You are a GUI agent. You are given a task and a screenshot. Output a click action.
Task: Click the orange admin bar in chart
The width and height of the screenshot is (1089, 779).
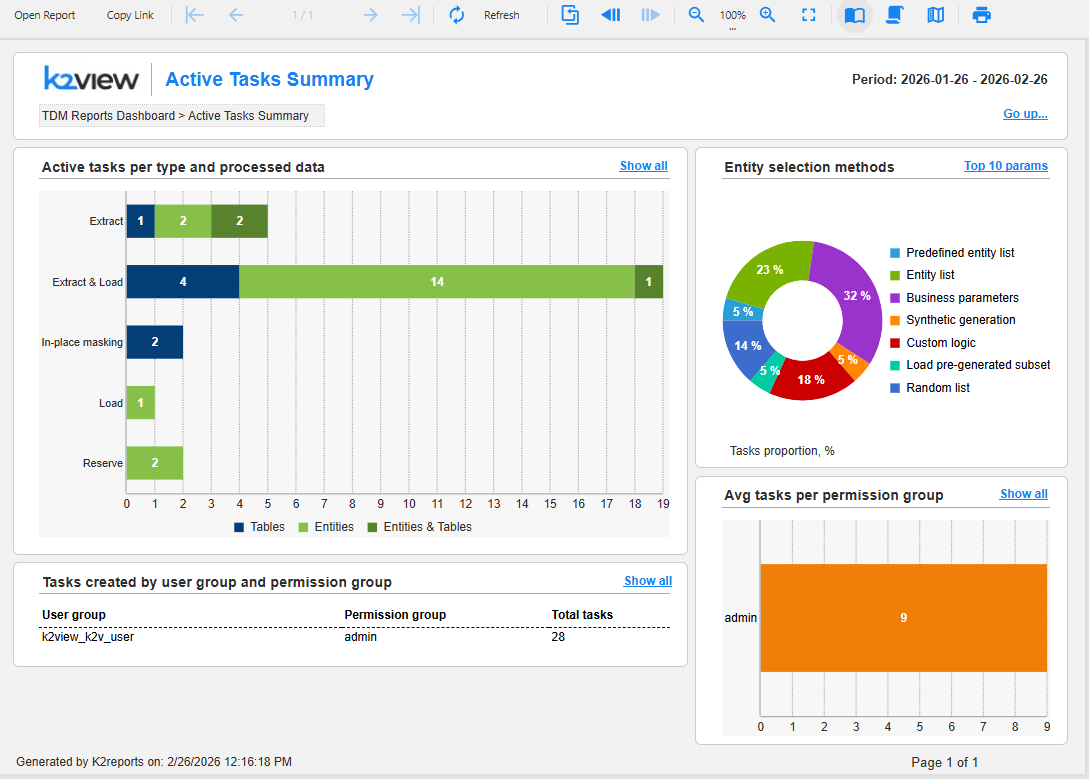point(903,618)
